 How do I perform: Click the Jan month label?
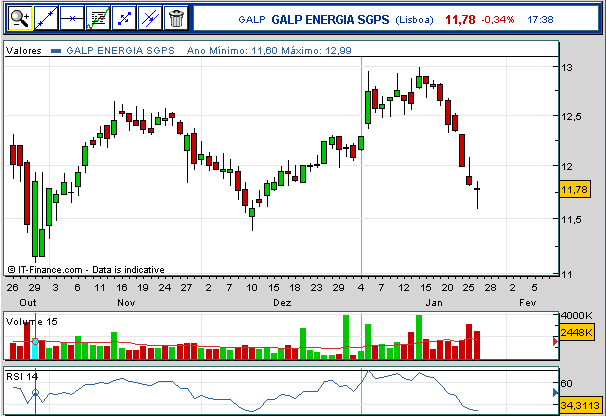pos(434,303)
